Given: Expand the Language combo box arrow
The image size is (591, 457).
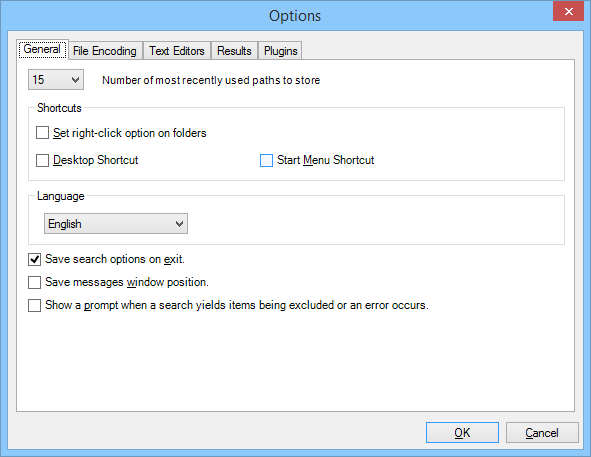Looking at the screenshot, I should pyautogui.click(x=179, y=224).
